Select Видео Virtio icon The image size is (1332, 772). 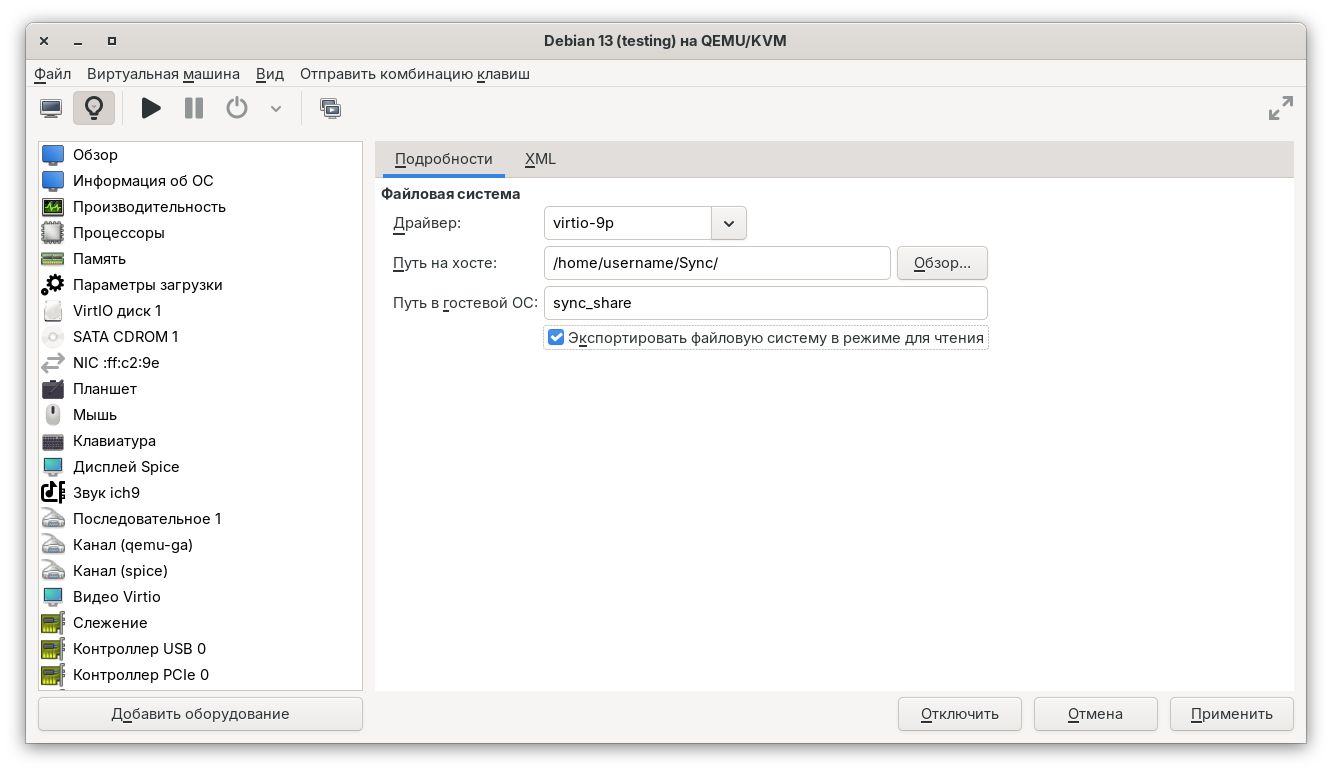click(53, 597)
